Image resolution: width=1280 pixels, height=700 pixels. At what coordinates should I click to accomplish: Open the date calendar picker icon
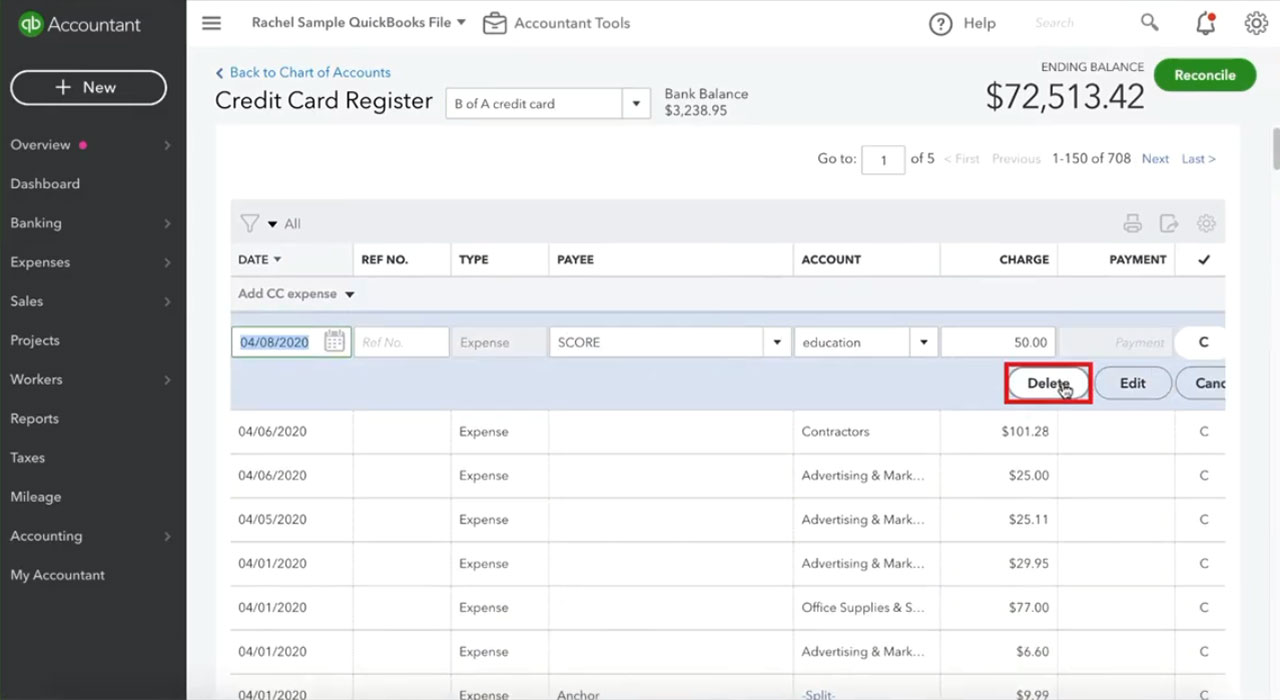coord(334,342)
